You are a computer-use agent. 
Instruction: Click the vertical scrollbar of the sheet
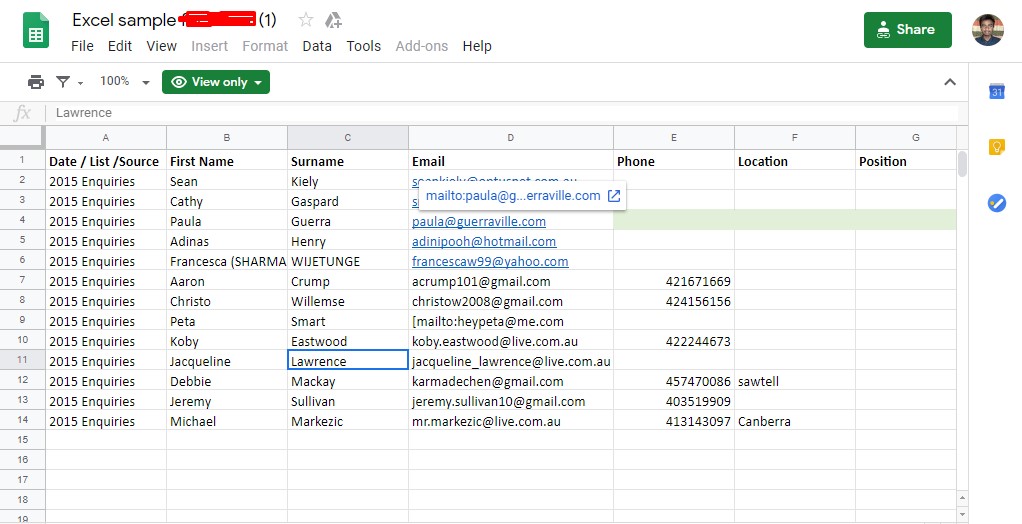(962, 164)
